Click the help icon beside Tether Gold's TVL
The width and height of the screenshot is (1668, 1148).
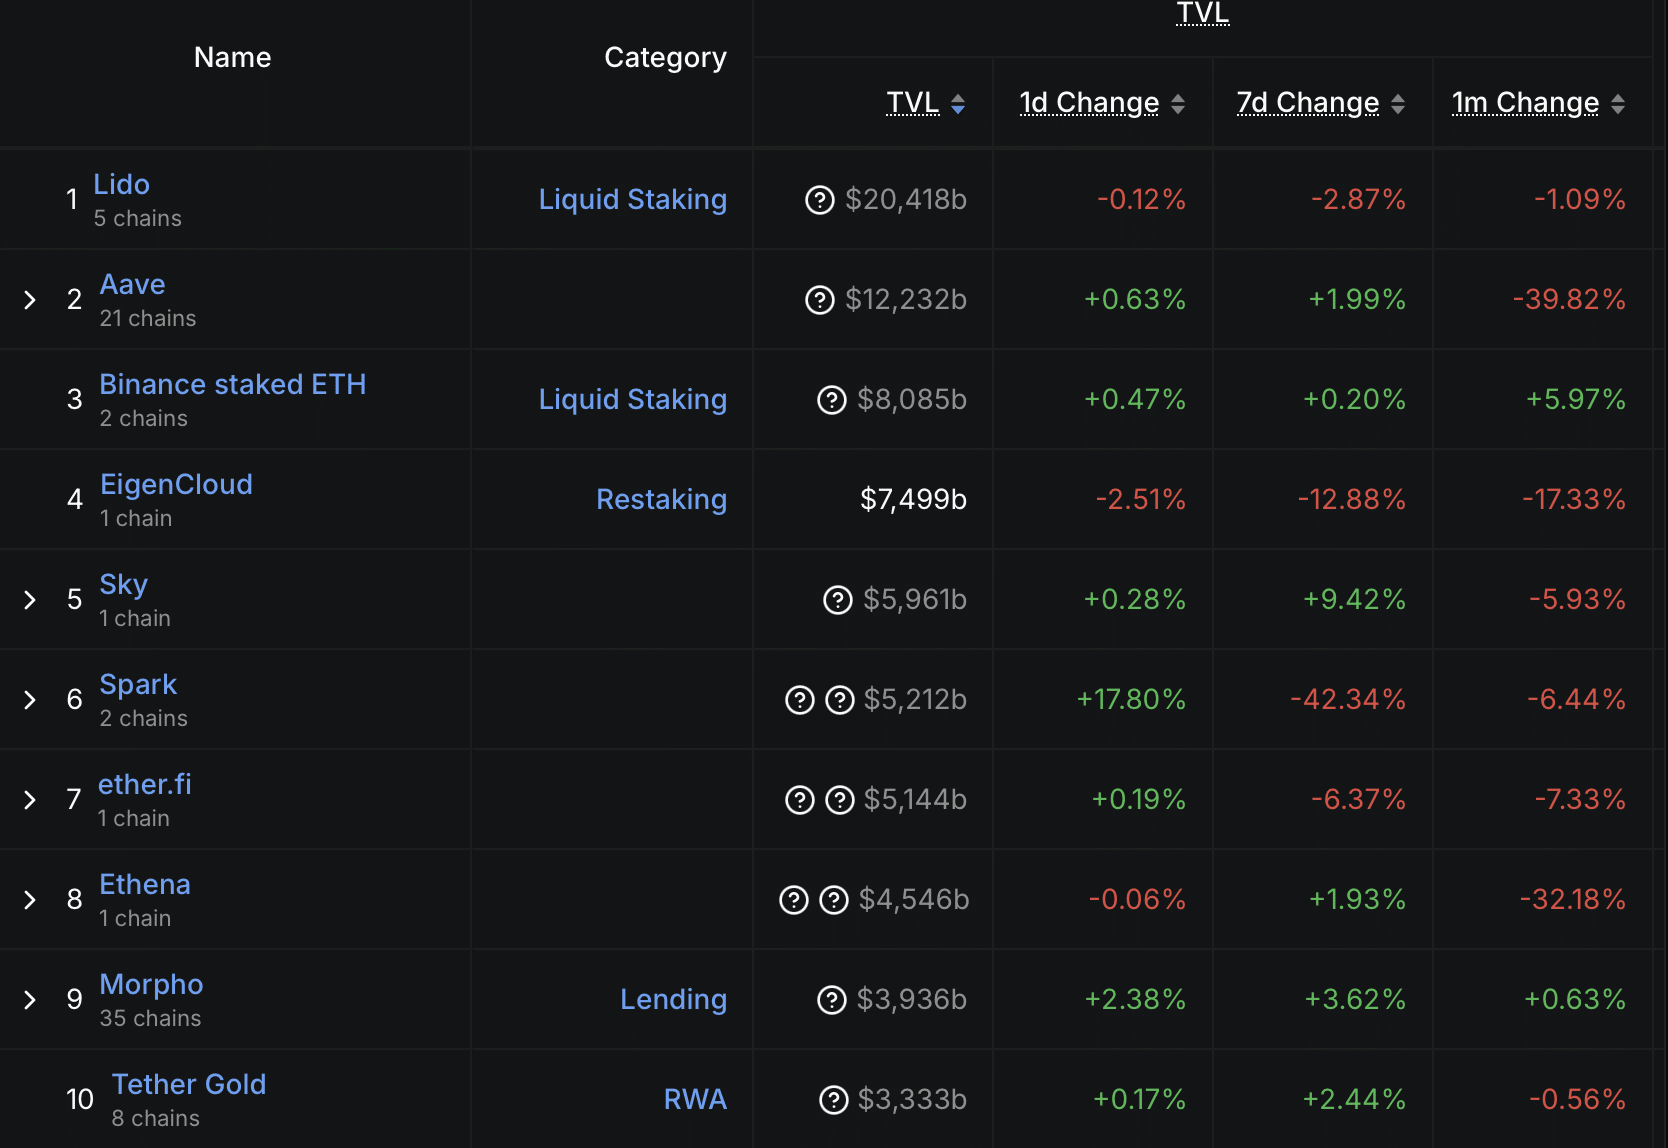[834, 1100]
